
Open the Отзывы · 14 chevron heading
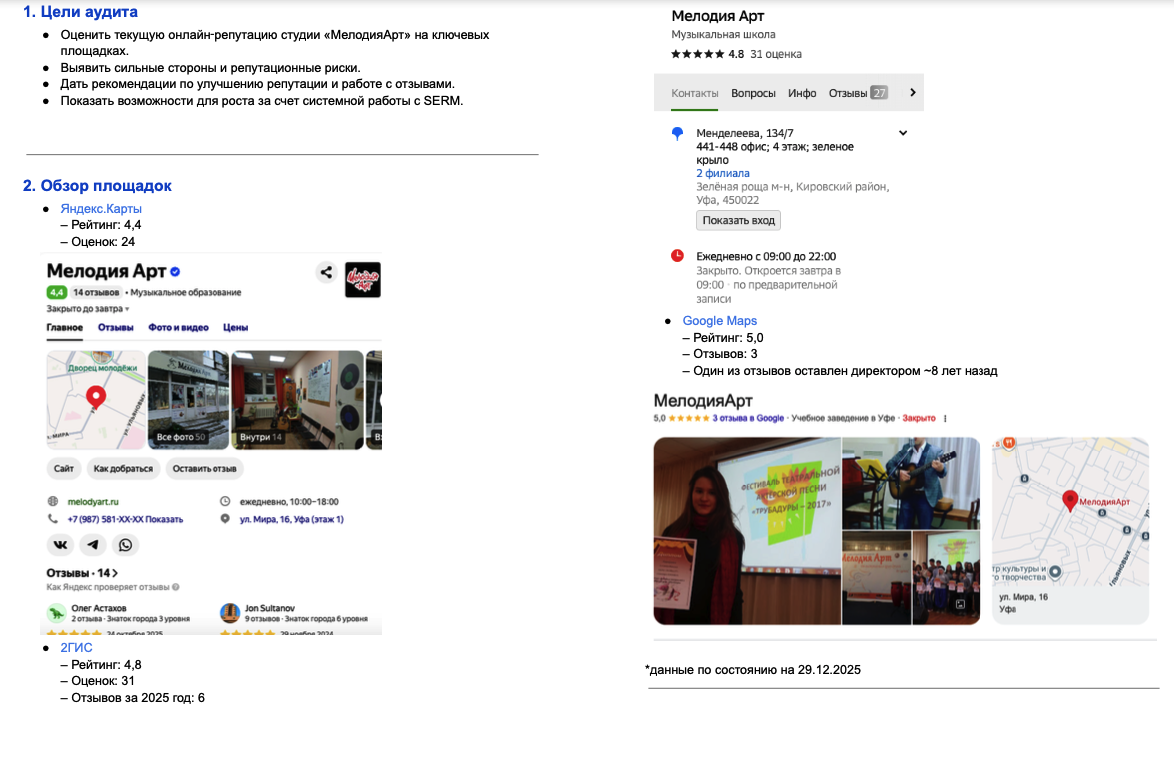pos(82,573)
